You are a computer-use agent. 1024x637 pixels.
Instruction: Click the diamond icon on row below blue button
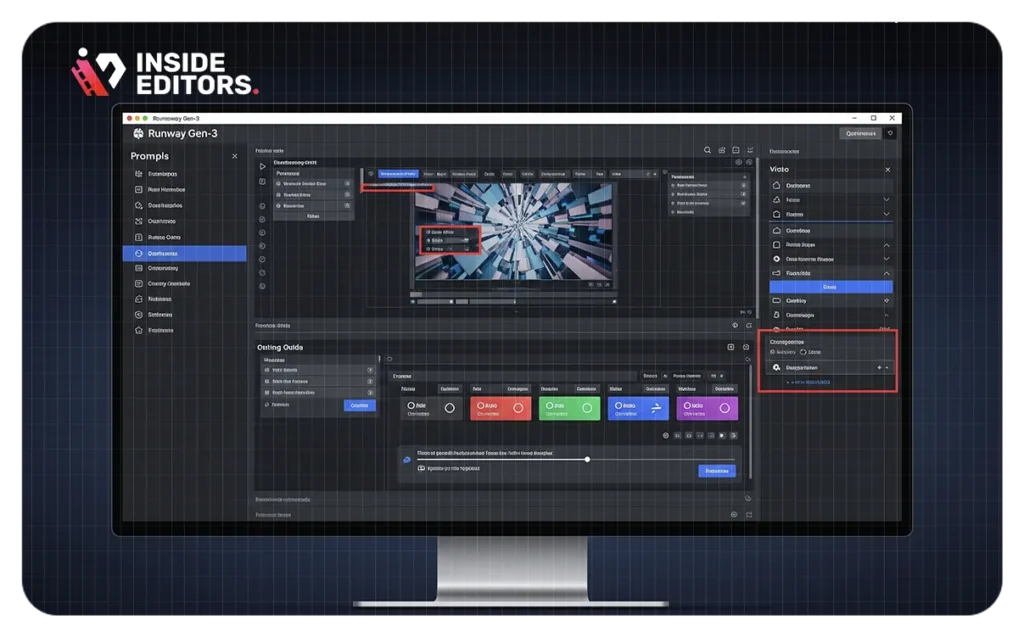886,301
